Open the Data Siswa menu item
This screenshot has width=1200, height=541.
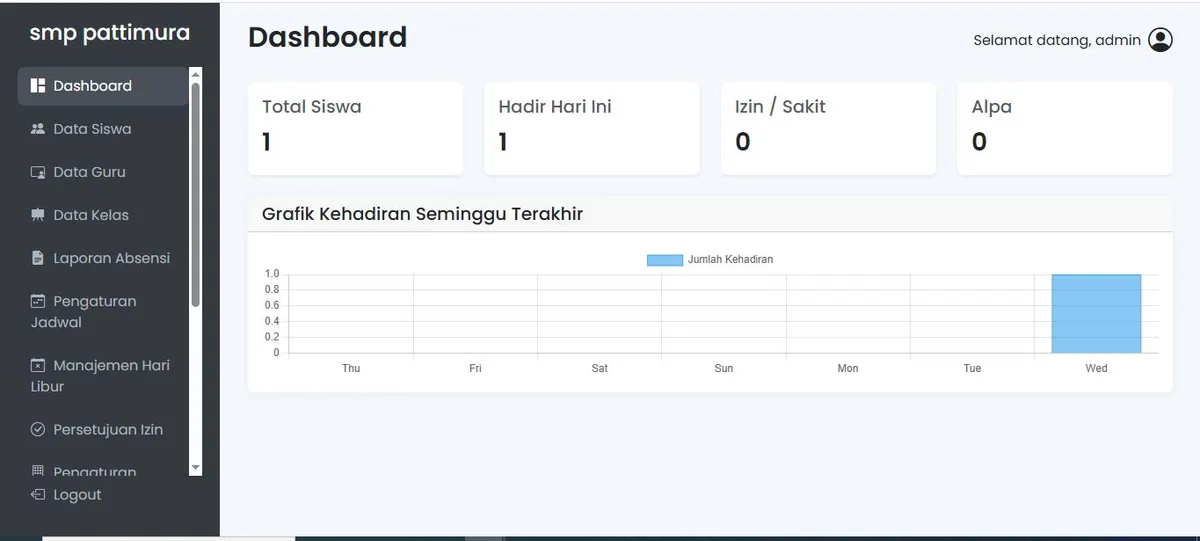(103, 129)
